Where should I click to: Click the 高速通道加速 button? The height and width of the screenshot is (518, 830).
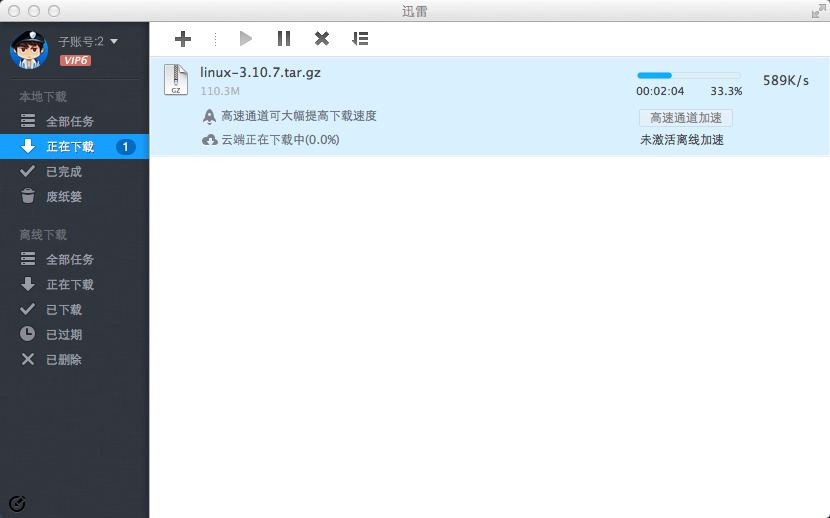point(686,118)
